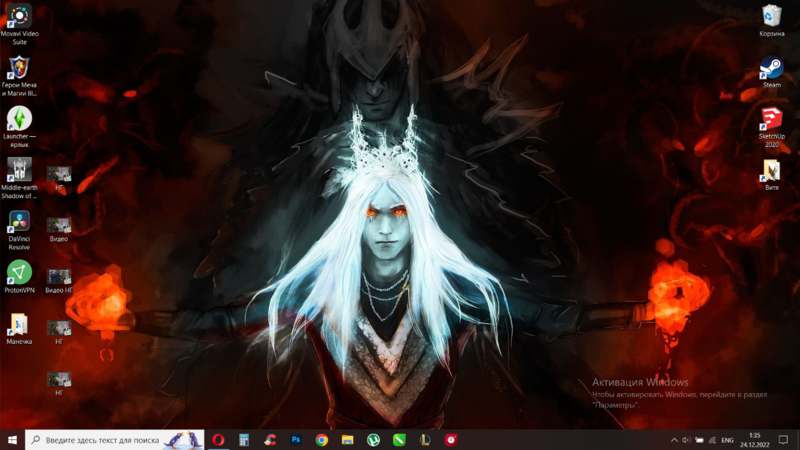Check battery status in the tray
800x450 pixels.
click(x=699, y=440)
